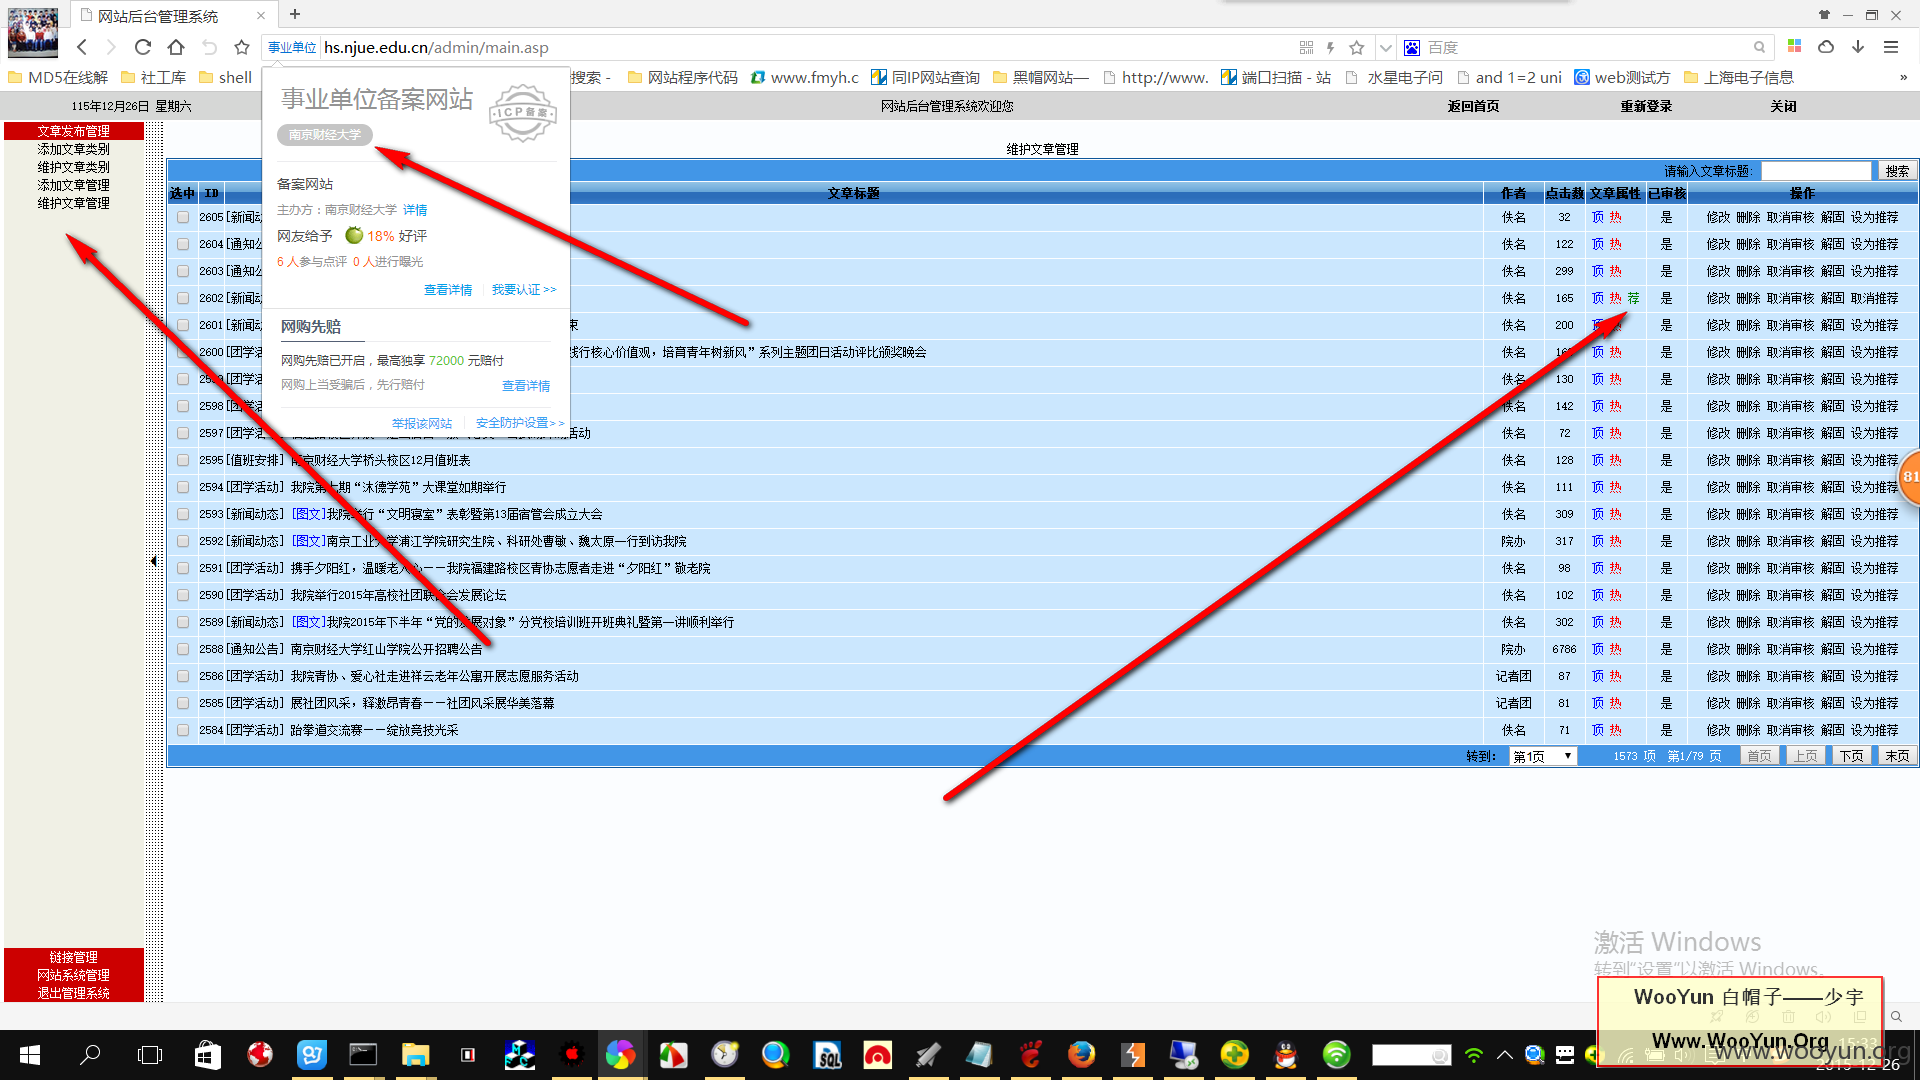Close the 网站后台管理系统 tab

point(261,15)
